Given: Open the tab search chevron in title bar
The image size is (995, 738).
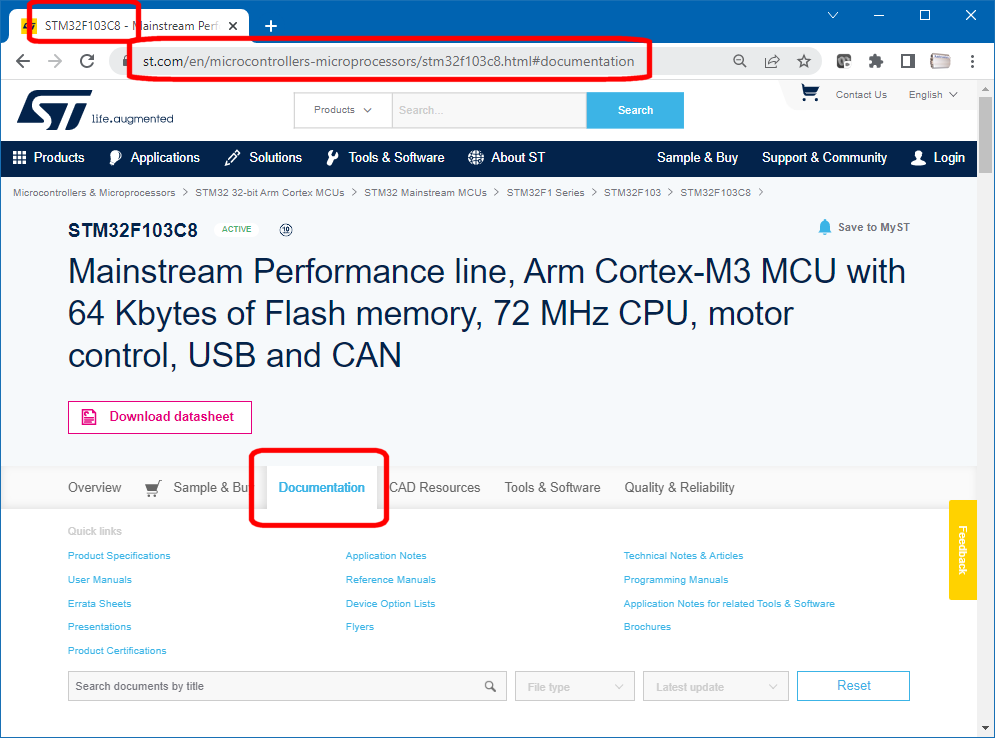Looking at the screenshot, I should tap(833, 15).
